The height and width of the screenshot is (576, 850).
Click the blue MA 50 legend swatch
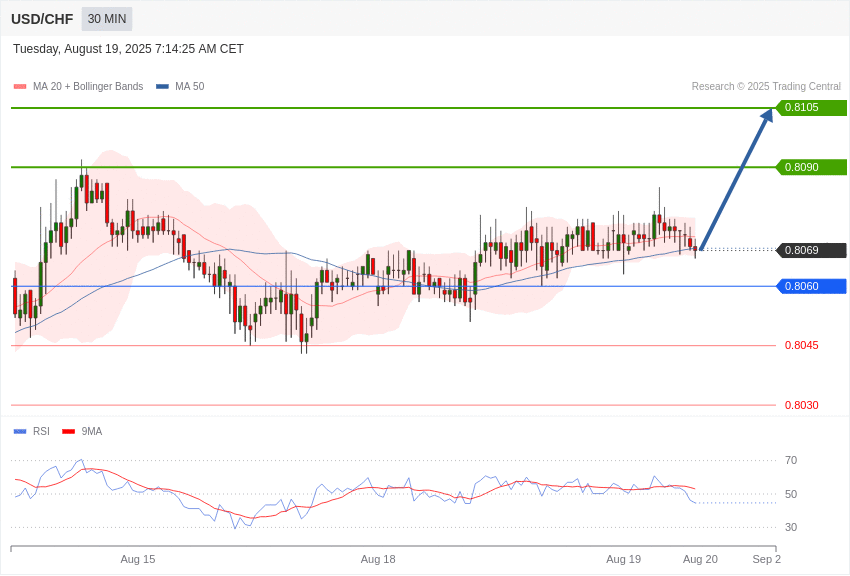[x=162, y=87]
